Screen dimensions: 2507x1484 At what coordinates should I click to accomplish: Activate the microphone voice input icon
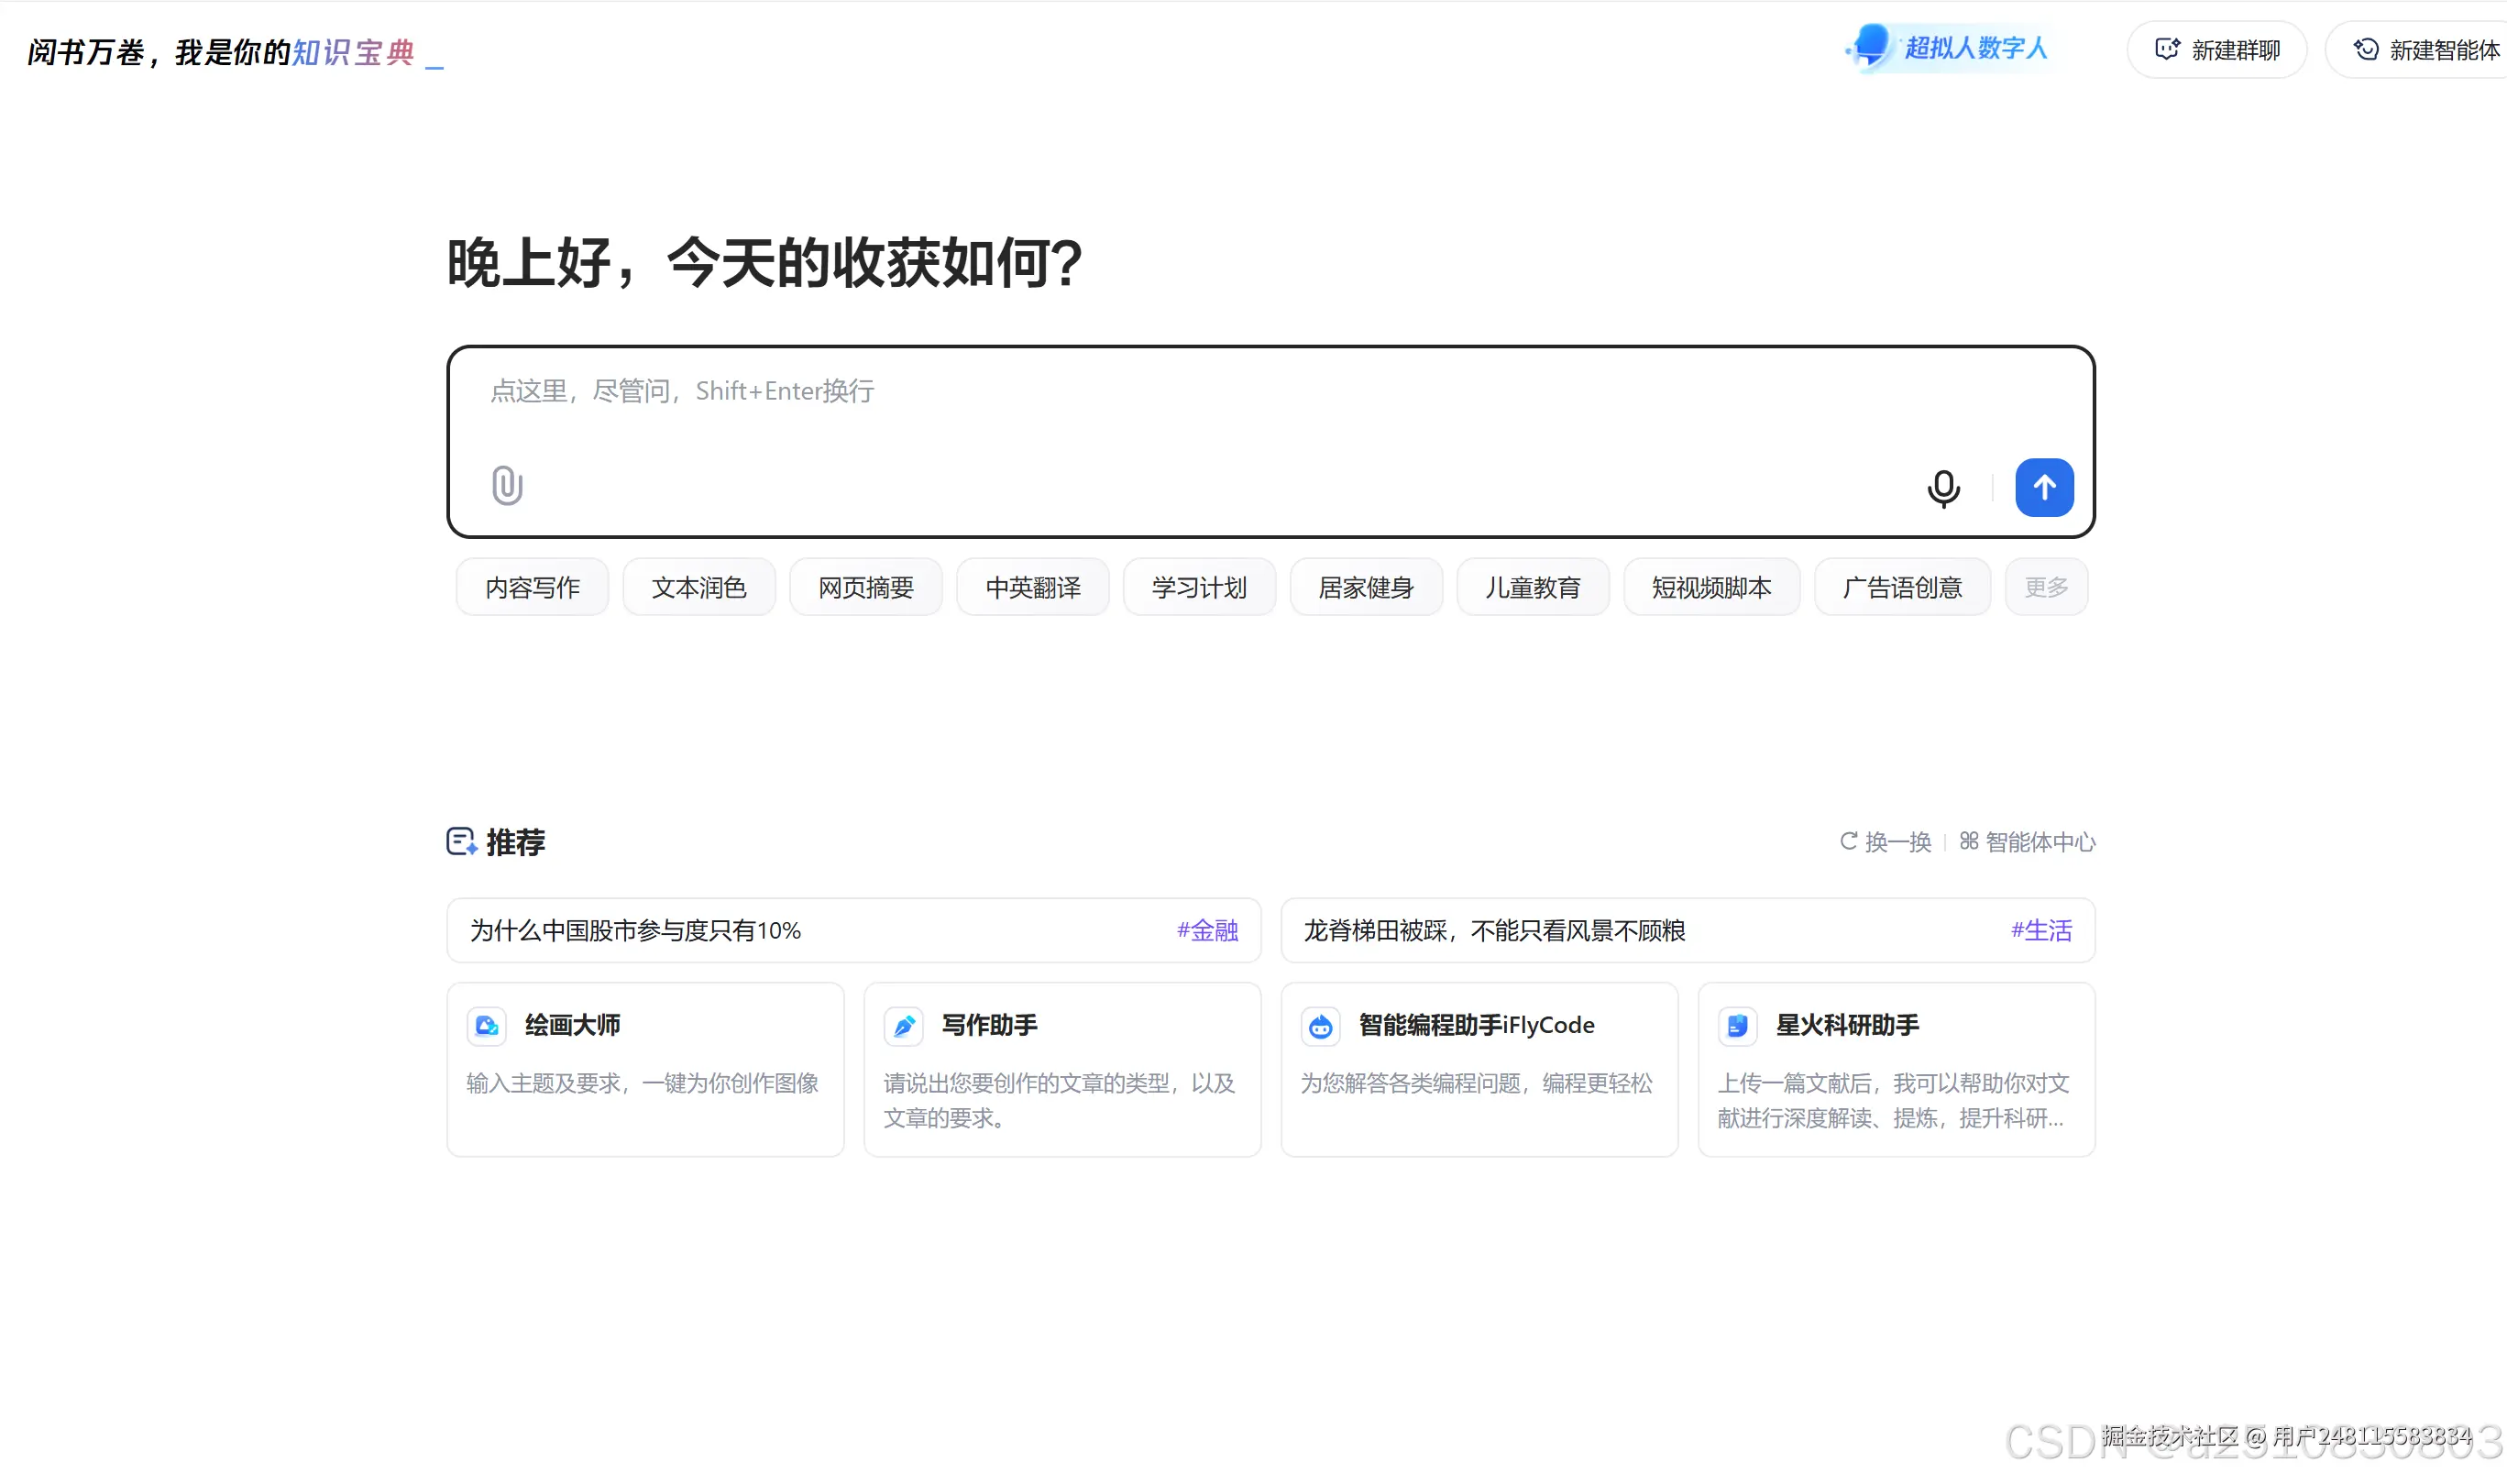1943,489
